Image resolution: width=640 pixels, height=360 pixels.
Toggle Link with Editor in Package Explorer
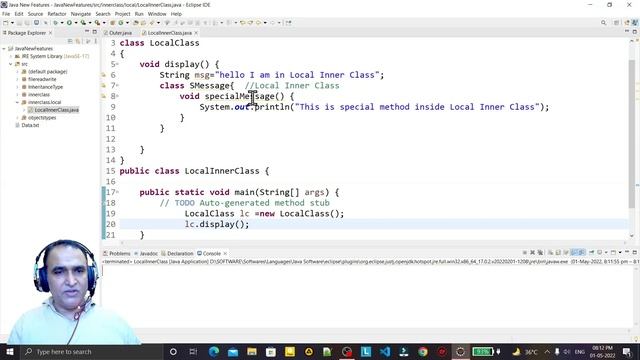click(x=78, y=41)
